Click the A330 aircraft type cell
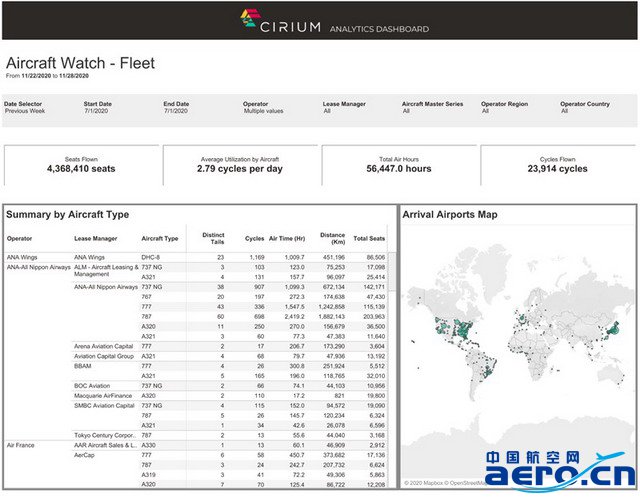The width and height of the screenshot is (640, 498). coord(149,445)
